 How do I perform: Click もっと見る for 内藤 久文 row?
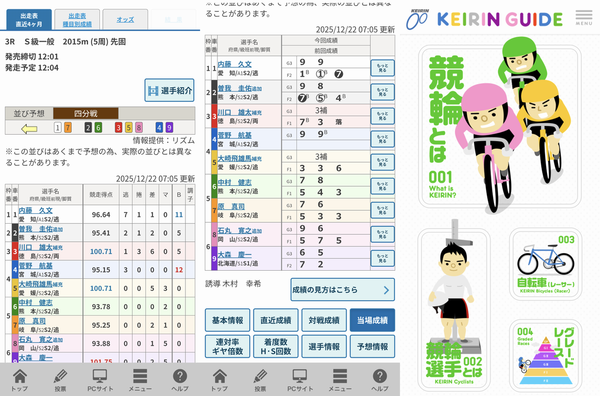click(382, 68)
